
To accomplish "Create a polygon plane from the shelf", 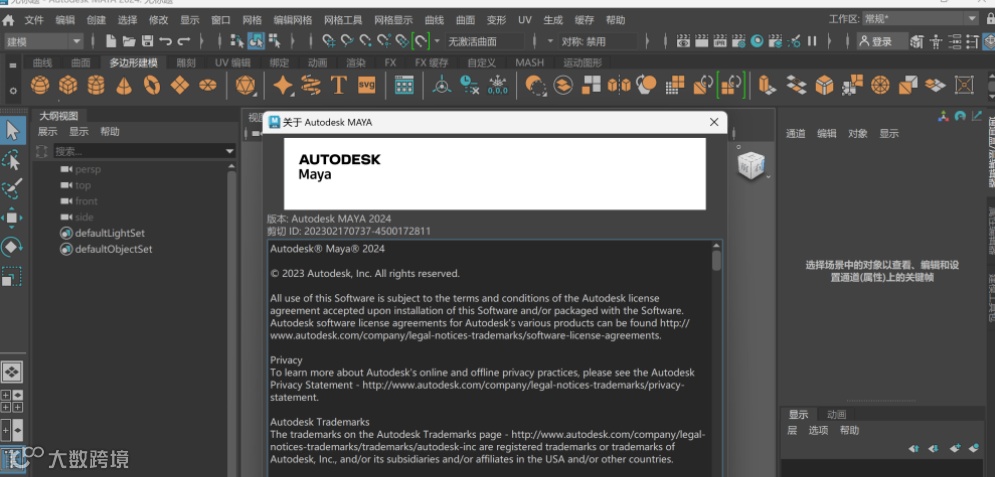I will click(180, 84).
